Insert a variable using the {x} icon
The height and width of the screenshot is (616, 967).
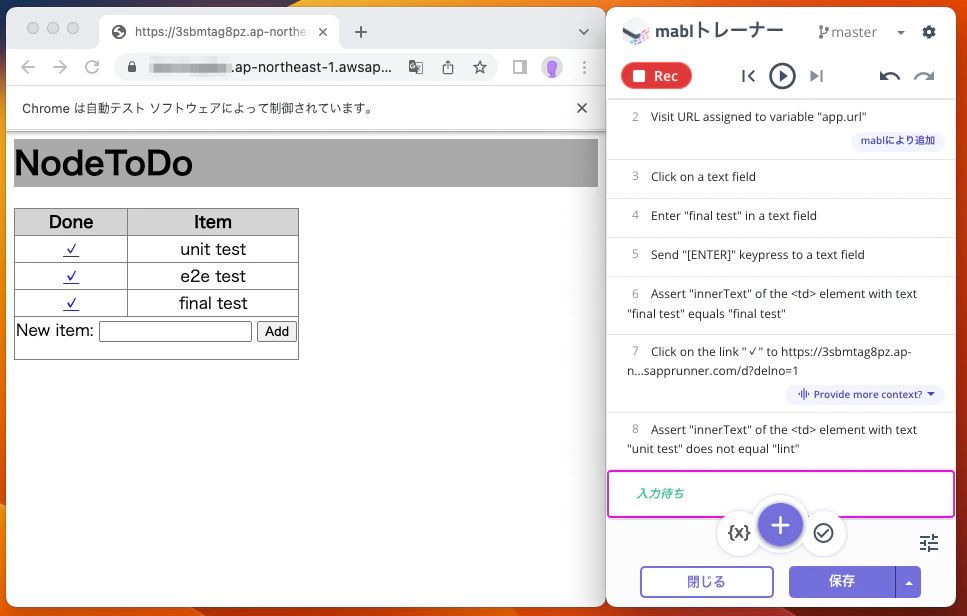coord(738,533)
